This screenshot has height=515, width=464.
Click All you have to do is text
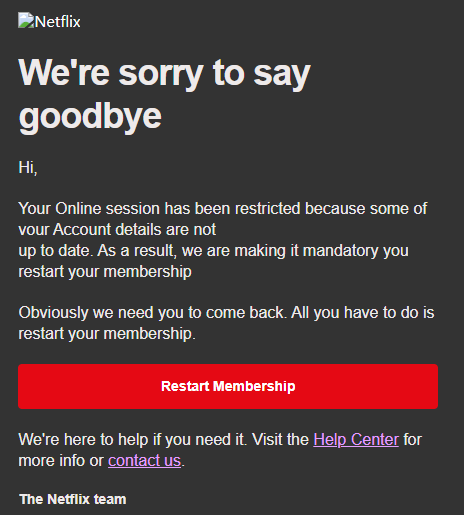coord(363,313)
